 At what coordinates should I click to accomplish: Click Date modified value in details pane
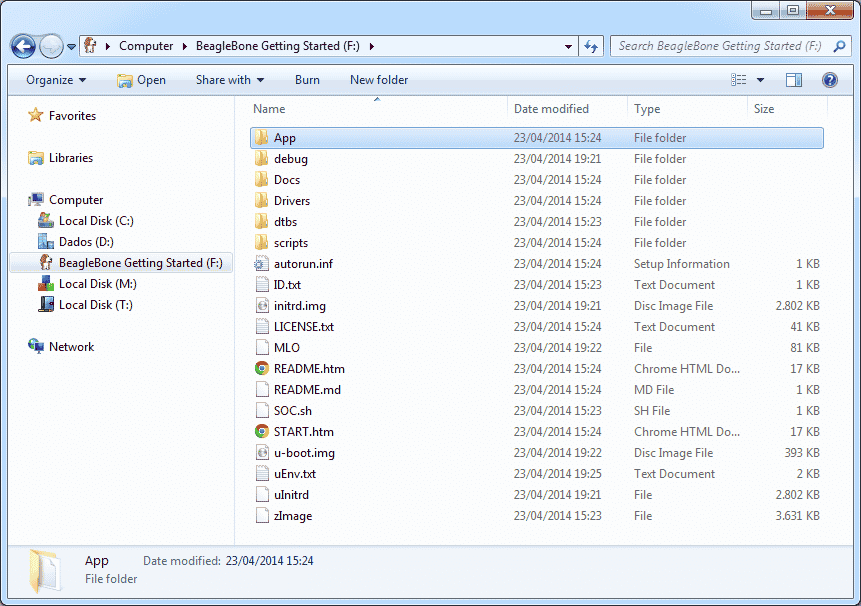269,561
